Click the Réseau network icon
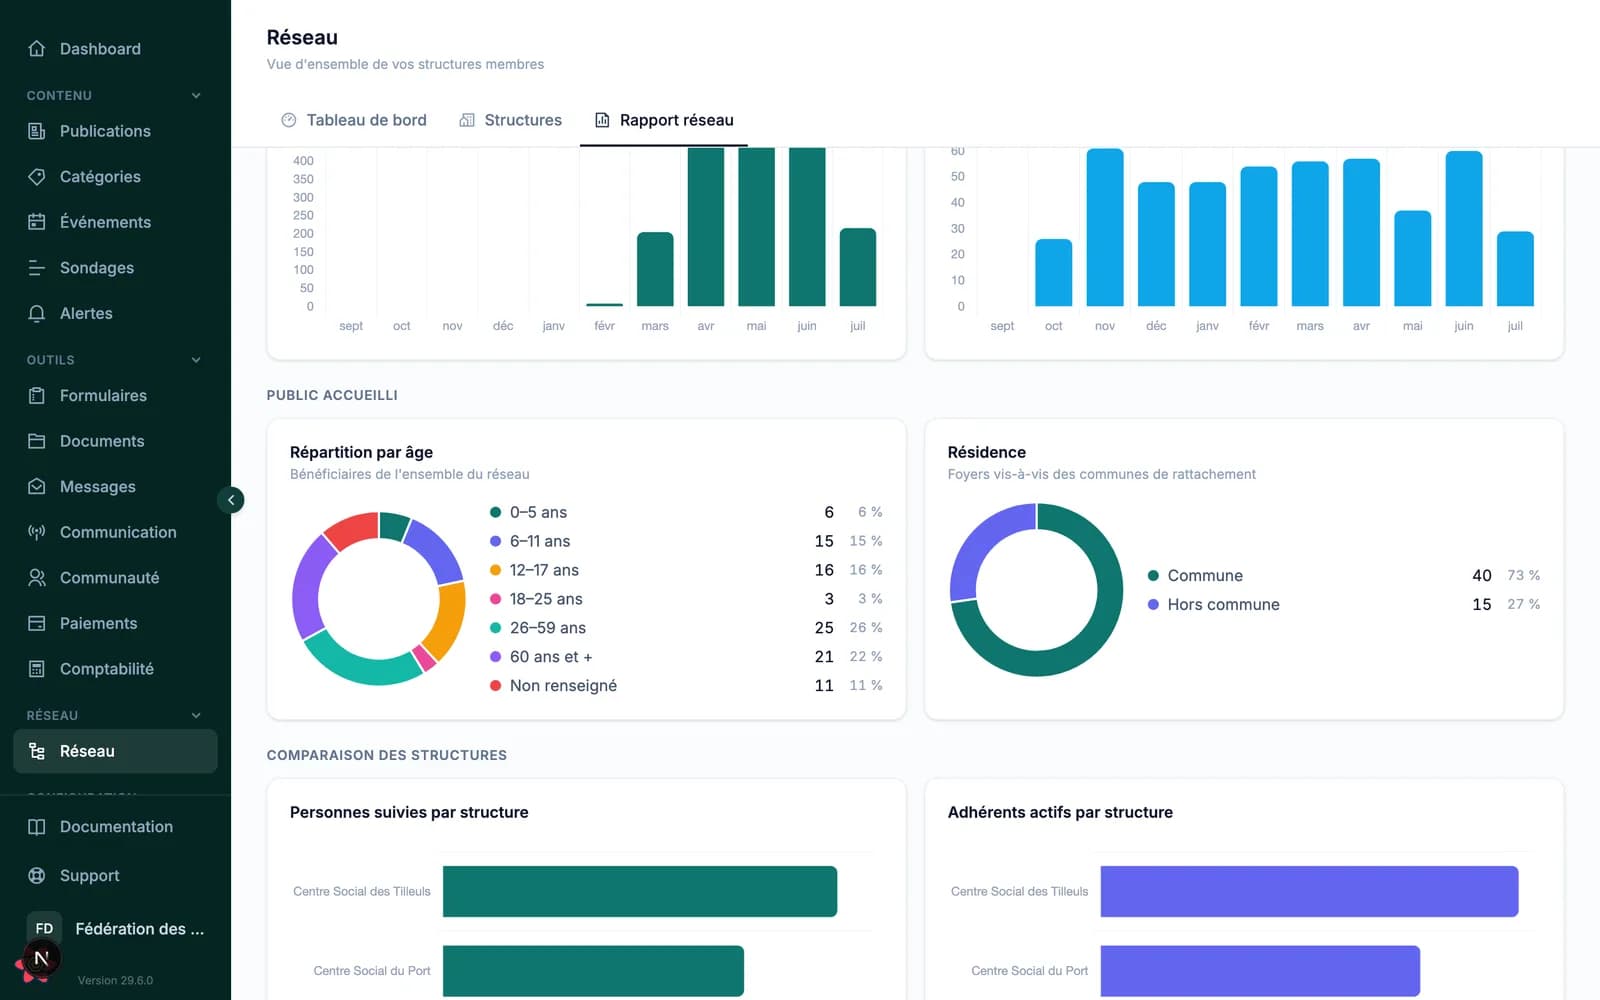The image size is (1600, 1000). tap(37, 751)
